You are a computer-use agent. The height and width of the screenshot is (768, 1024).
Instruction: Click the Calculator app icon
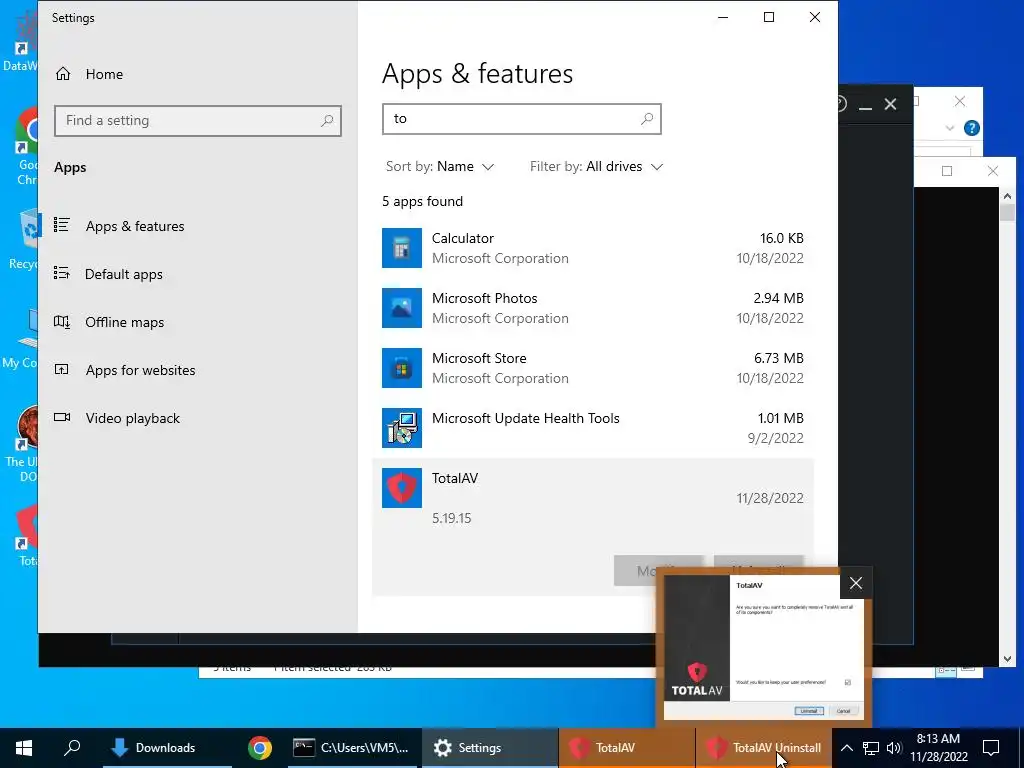coord(402,248)
